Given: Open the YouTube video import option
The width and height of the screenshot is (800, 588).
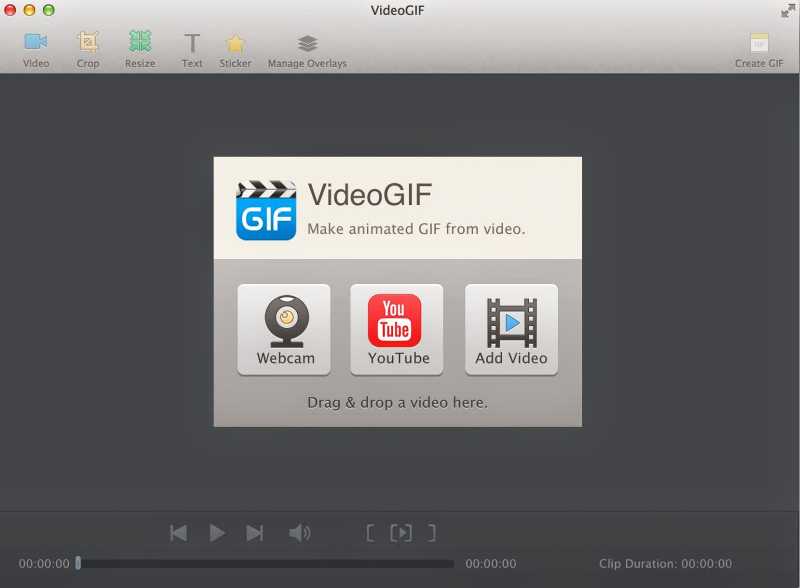Looking at the screenshot, I should pos(396,330).
